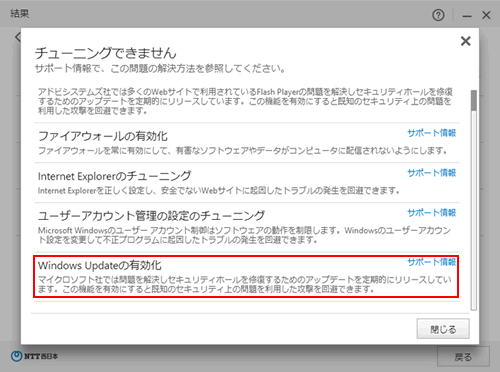Close the チューニングできません dialog with X
Image resolution: width=500 pixels, height=372 pixels.
click(465, 41)
